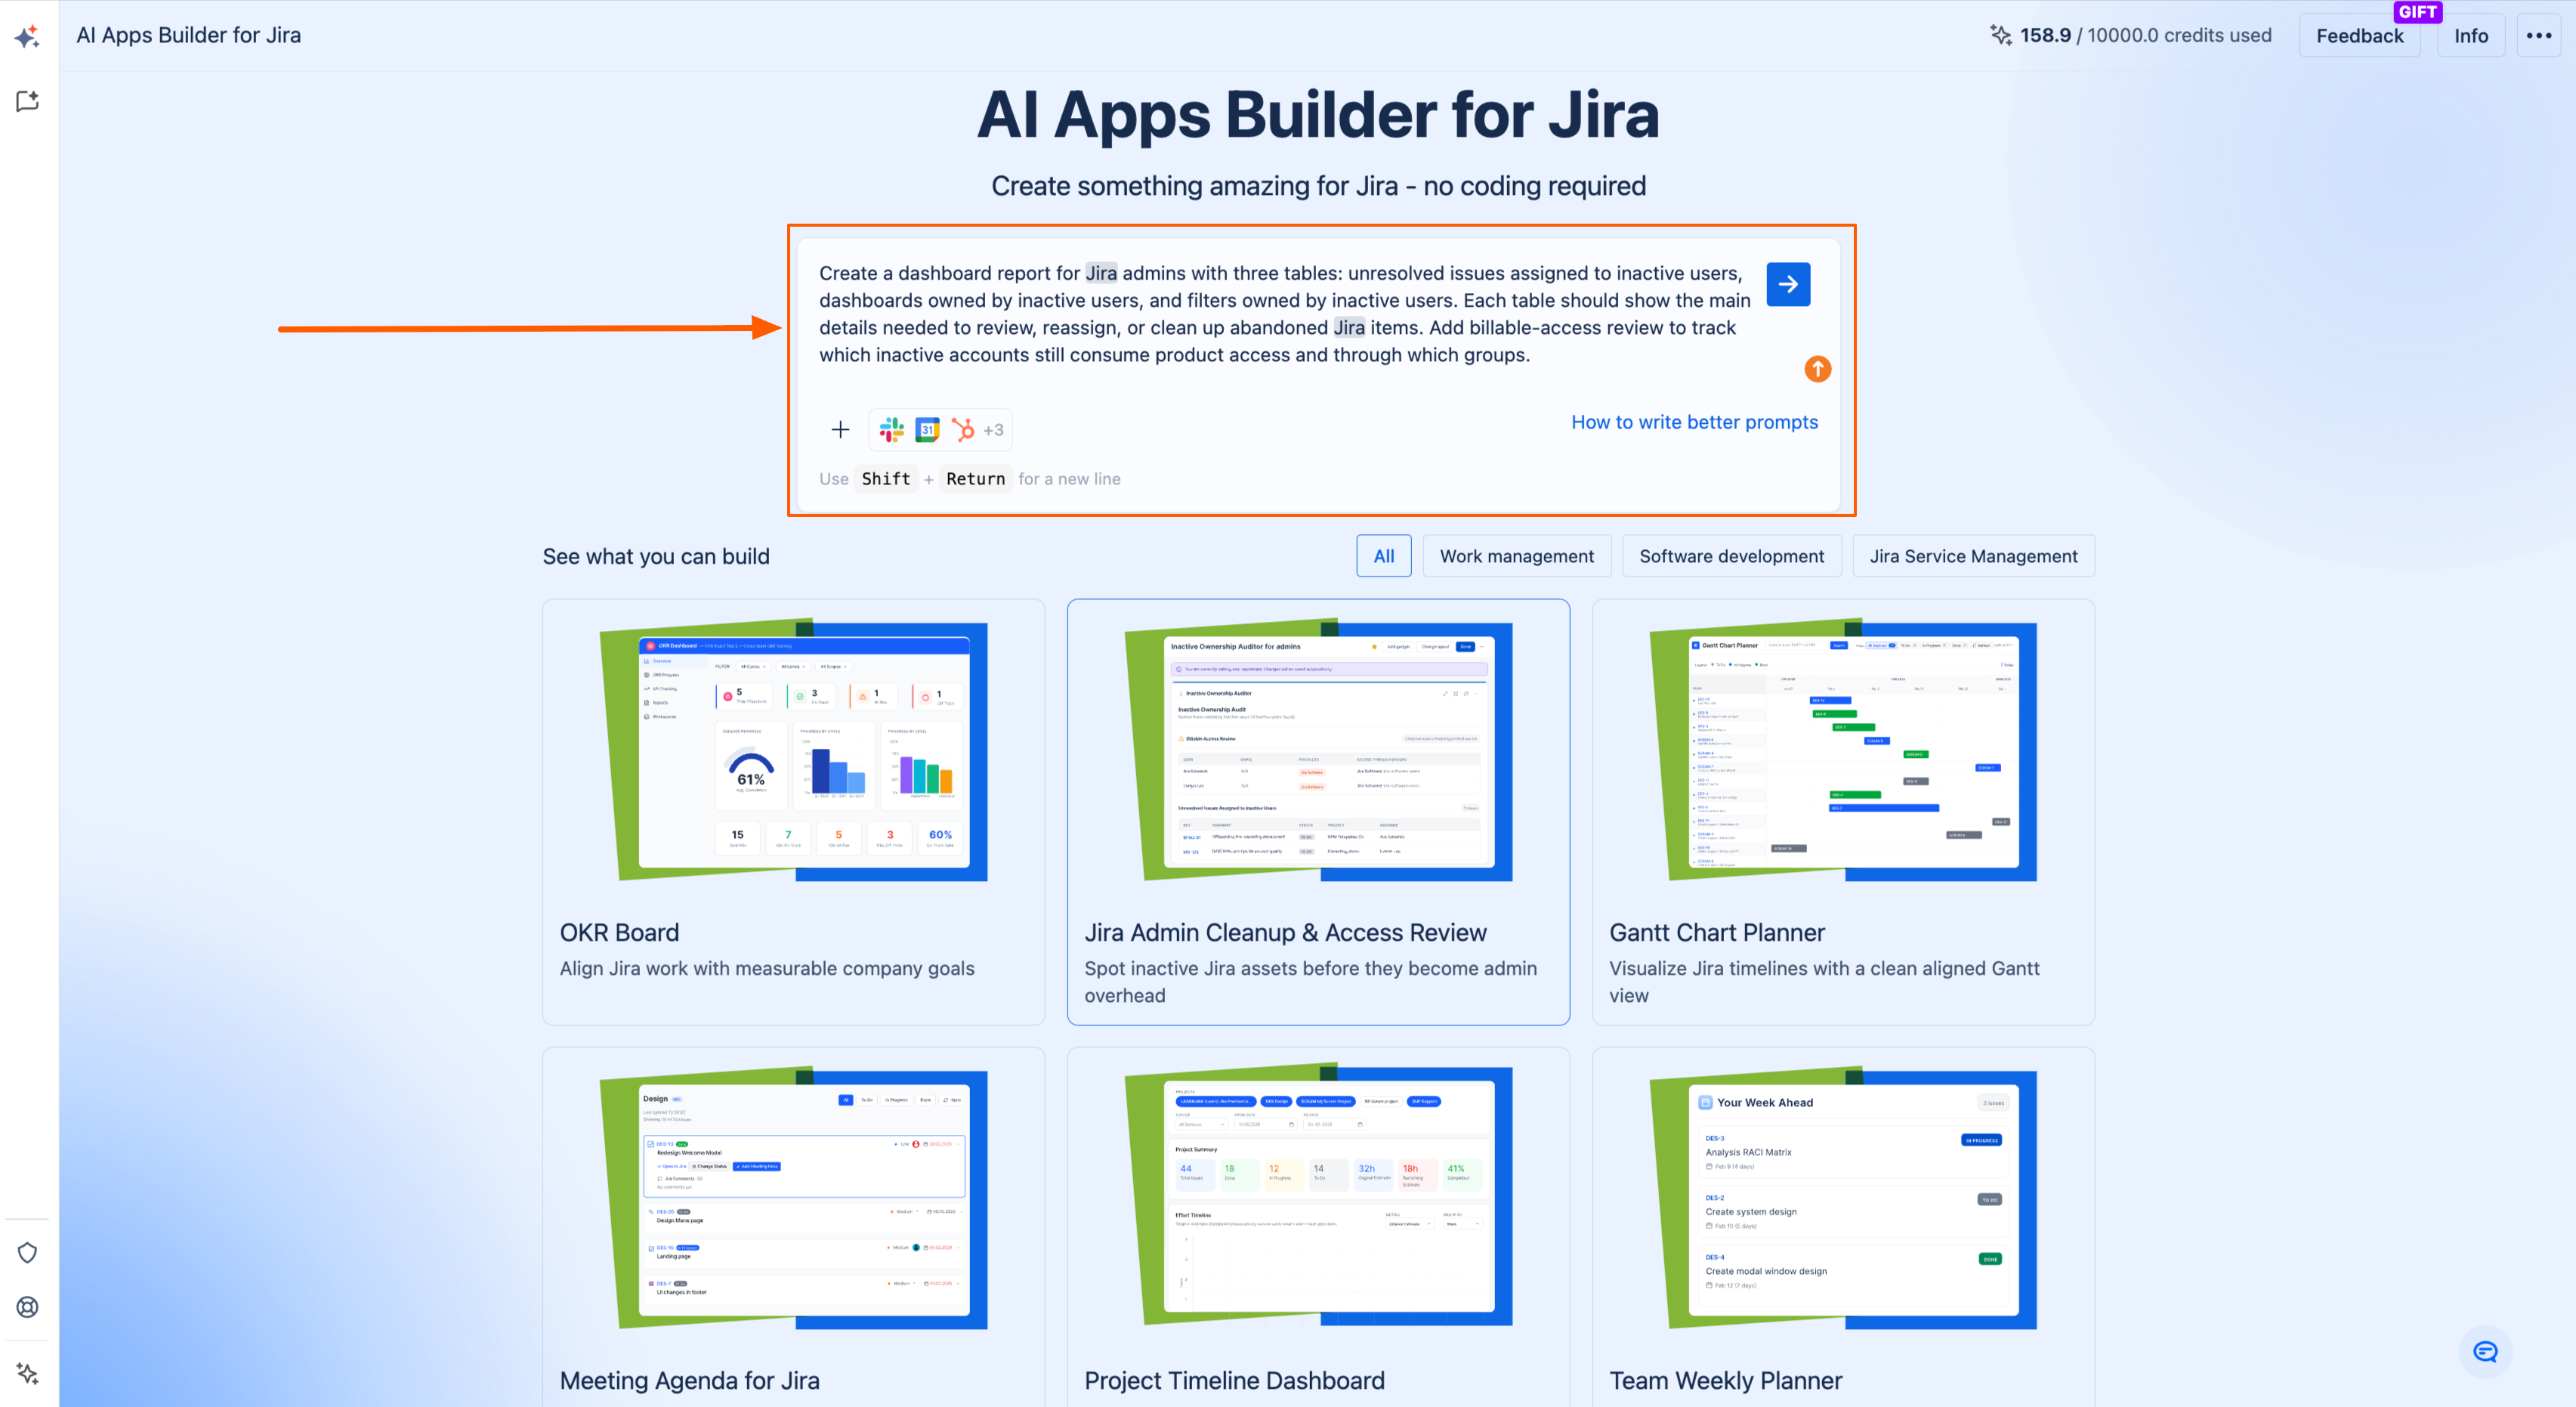Expand the +3 more integrations list
The width and height of the screenshot is (2576, 1407).
pyautogui.click(x=993, y=430)
